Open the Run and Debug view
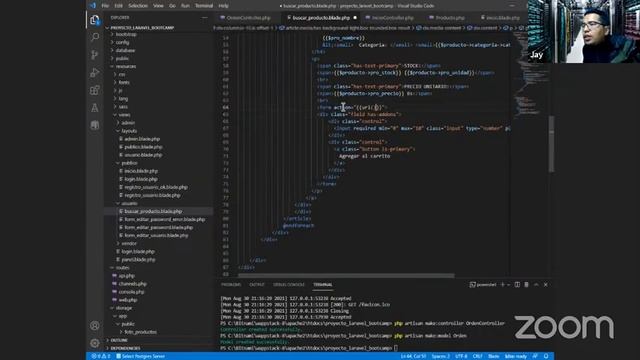The image size is (640, 360). point(95,72)
